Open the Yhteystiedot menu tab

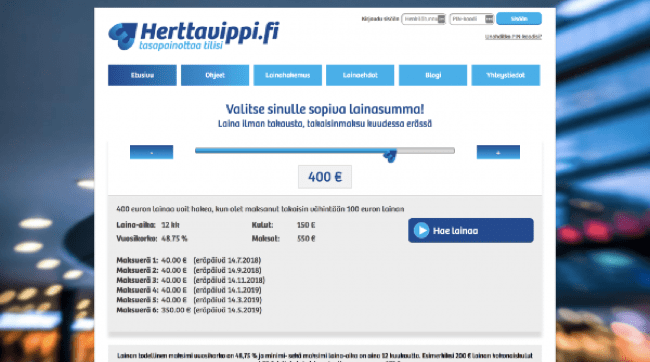[505, 75]
